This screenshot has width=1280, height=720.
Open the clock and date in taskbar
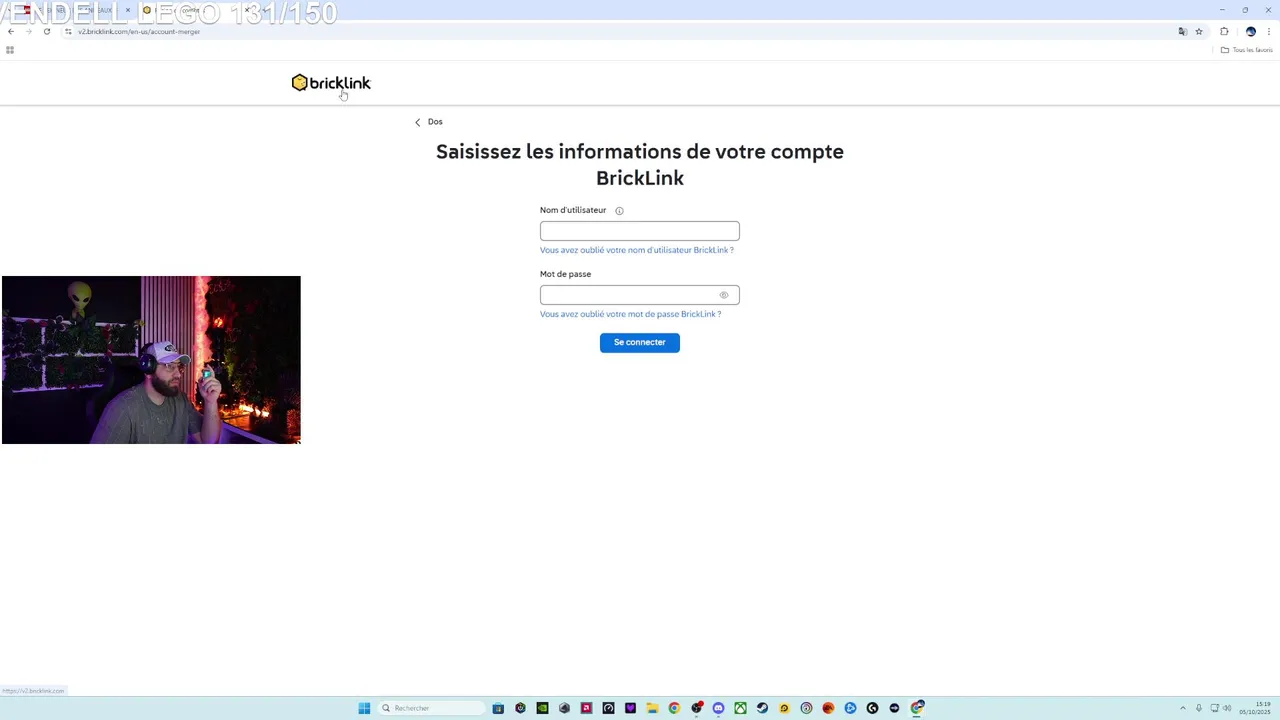[x=1255, y=708]
